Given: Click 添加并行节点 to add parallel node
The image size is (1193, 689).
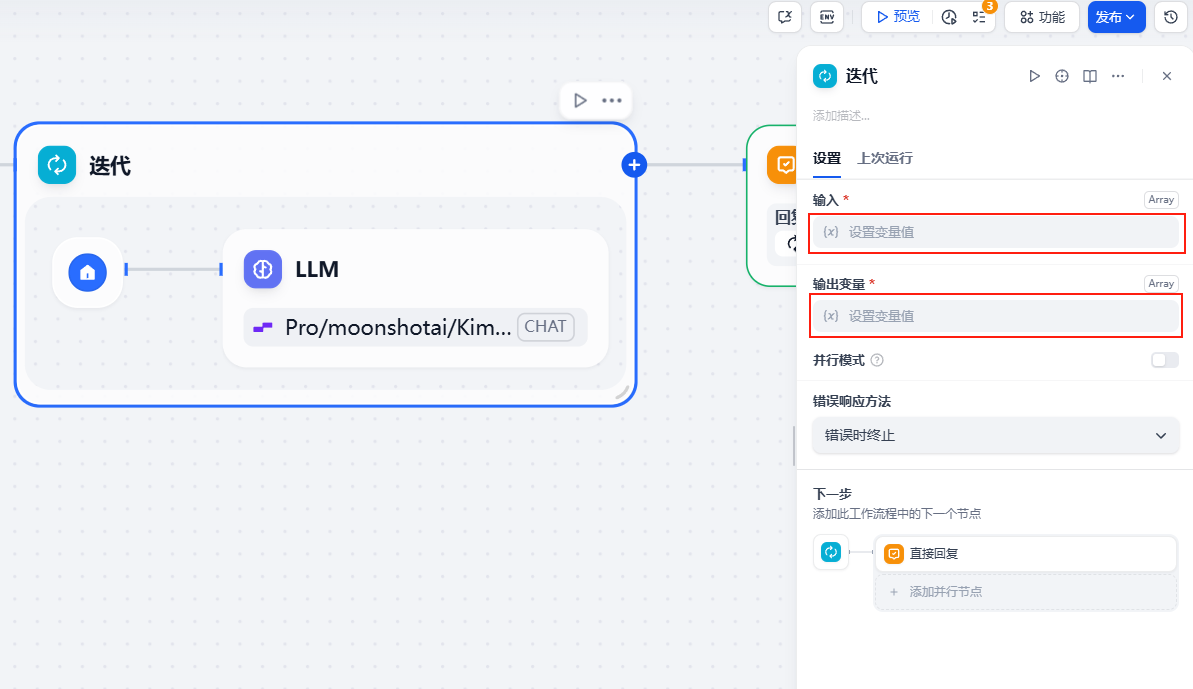Looking at the screenshot, I should tap(1025, 592).
